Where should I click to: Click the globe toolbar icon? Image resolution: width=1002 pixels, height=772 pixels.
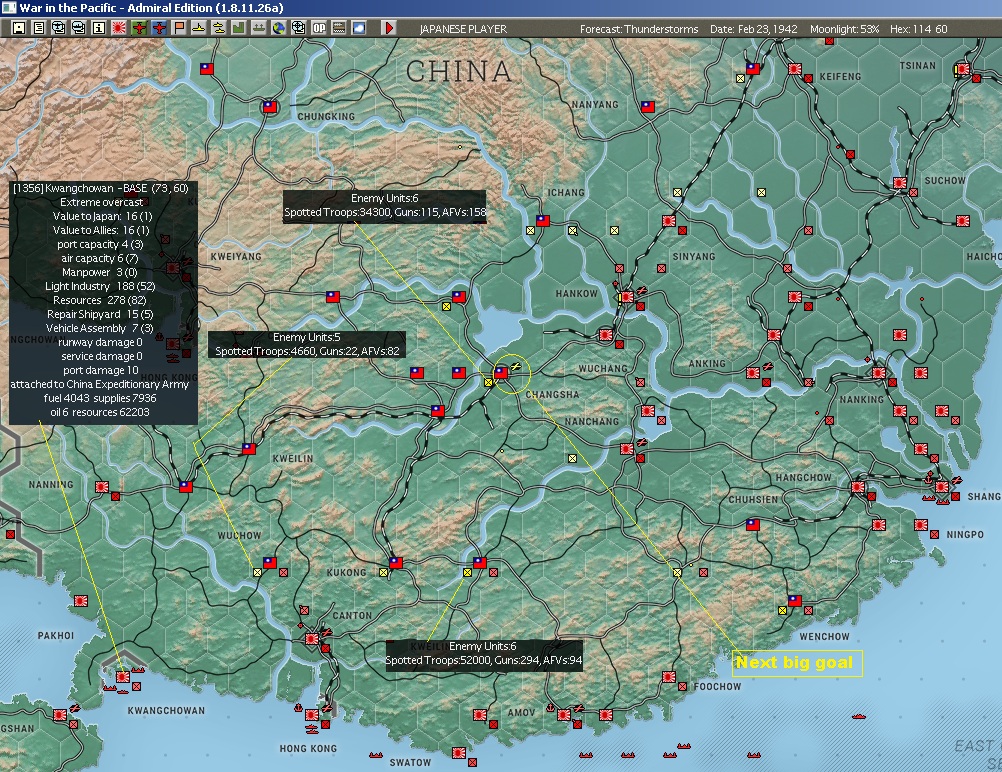point(279,27)
